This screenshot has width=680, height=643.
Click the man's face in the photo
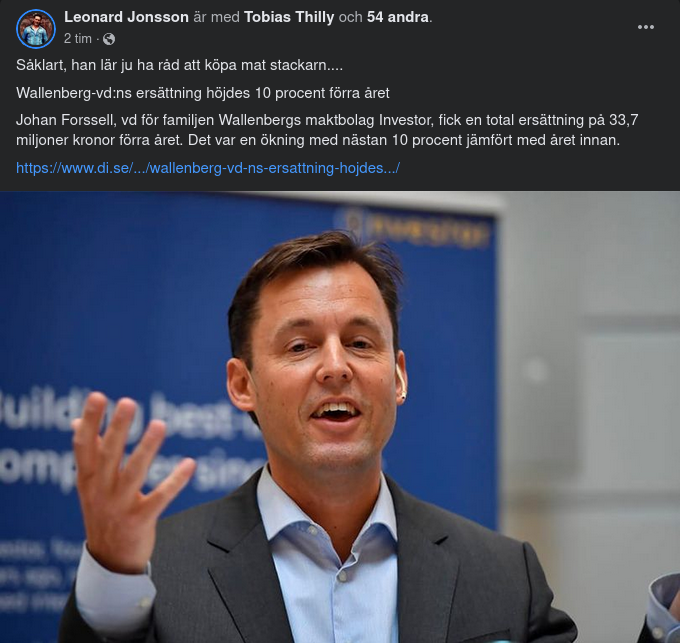(x=323, y=360)
